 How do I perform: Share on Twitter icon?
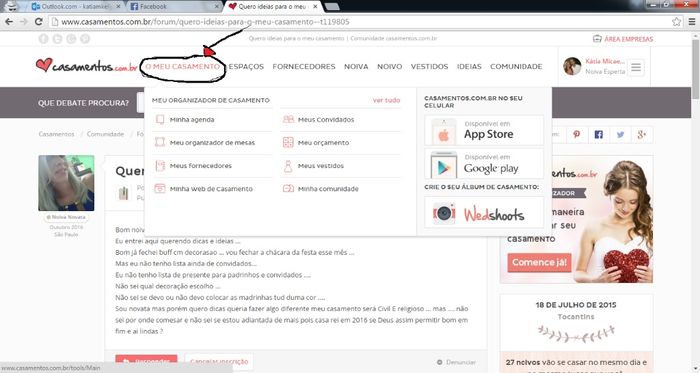pyautogui.click(x=620, y=134)
